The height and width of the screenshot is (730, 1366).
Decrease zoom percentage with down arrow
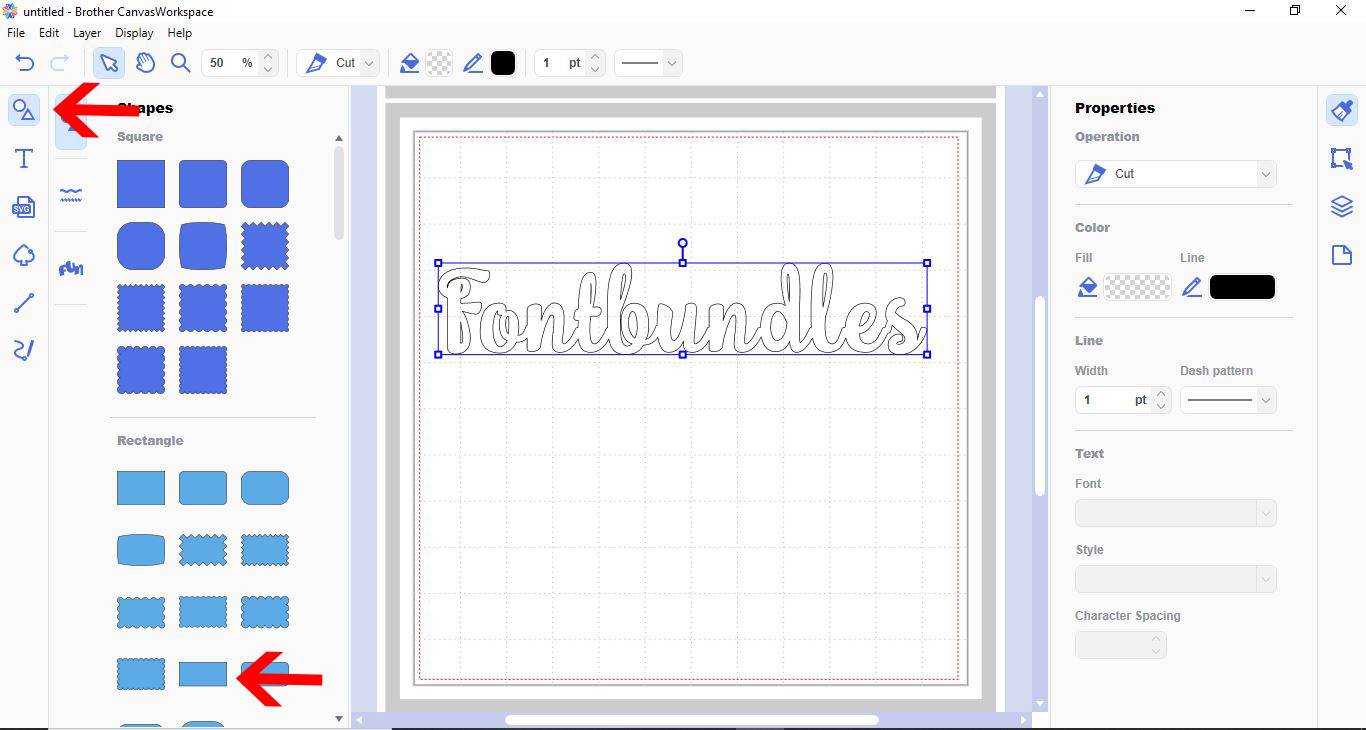pos(268,70)
